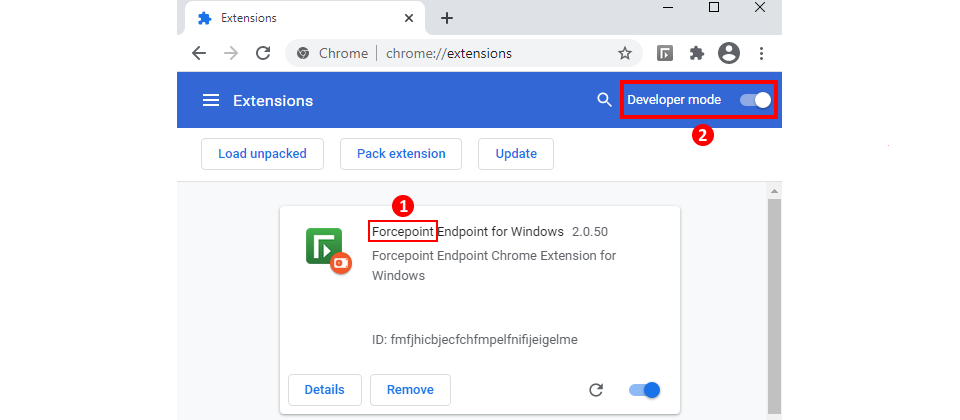This screenshot has height=420, width=960.
Task: Click the Chrome site info icon
Action: click(302, 53)
